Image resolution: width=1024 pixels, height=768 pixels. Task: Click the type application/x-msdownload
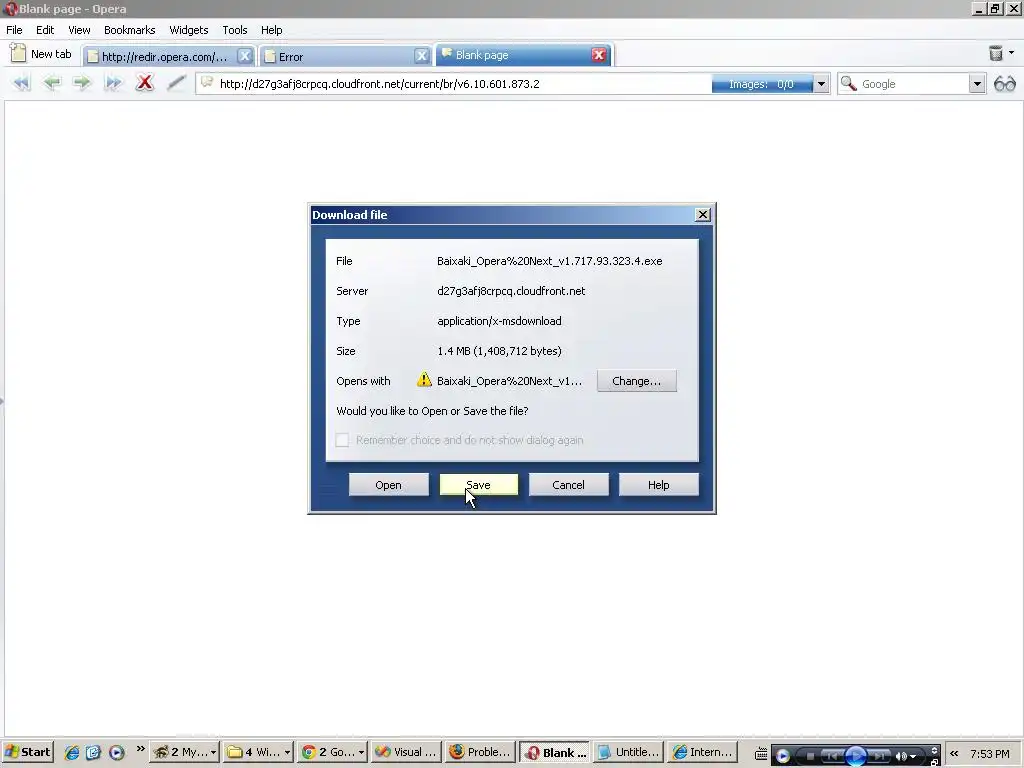pyautogui.click(x=500, y=321)
